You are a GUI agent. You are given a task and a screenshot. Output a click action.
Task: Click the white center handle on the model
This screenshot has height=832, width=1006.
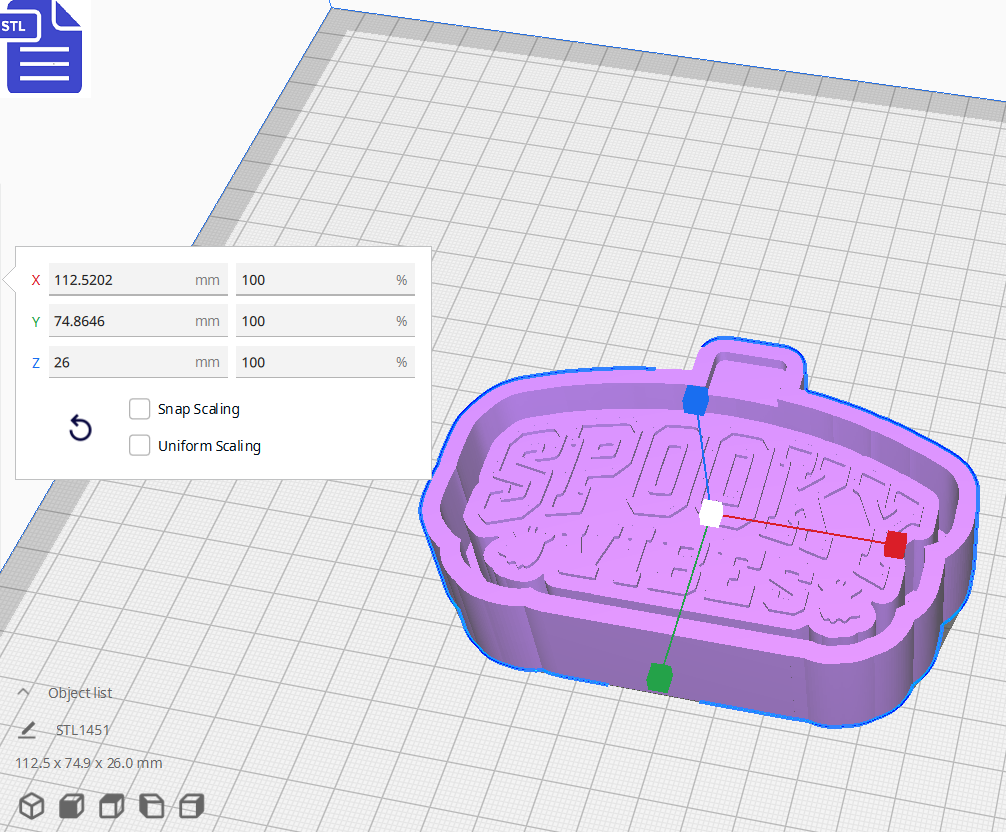click(713, 512)
